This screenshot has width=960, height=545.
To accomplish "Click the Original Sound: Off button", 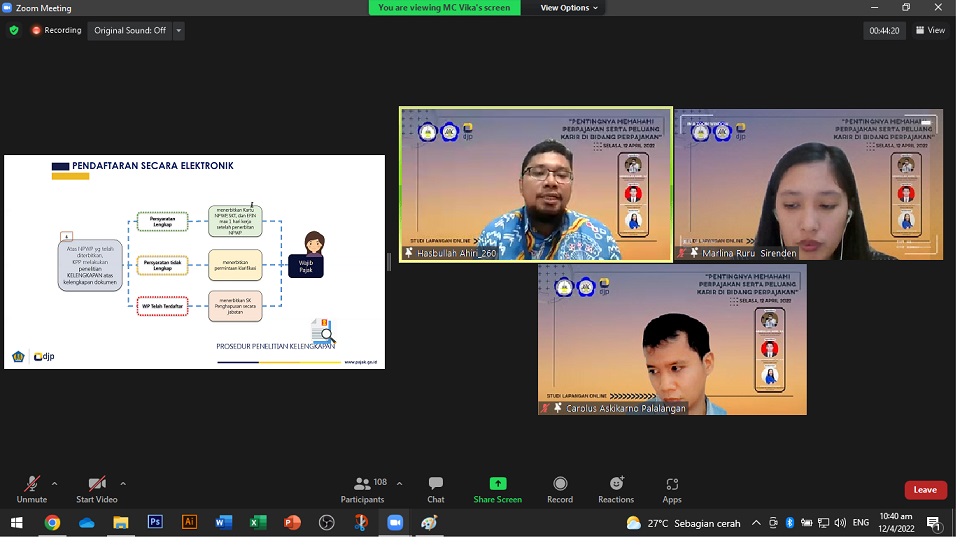I will (130, 30).
